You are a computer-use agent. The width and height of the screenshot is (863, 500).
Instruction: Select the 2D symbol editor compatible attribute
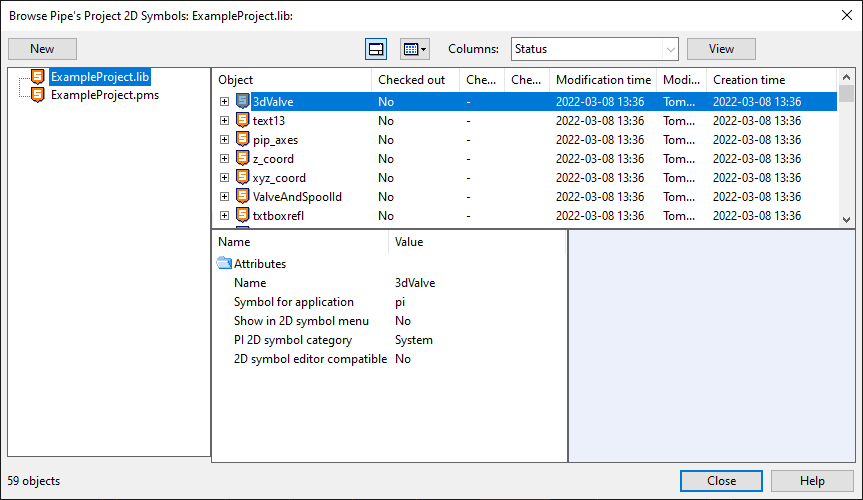310,359
